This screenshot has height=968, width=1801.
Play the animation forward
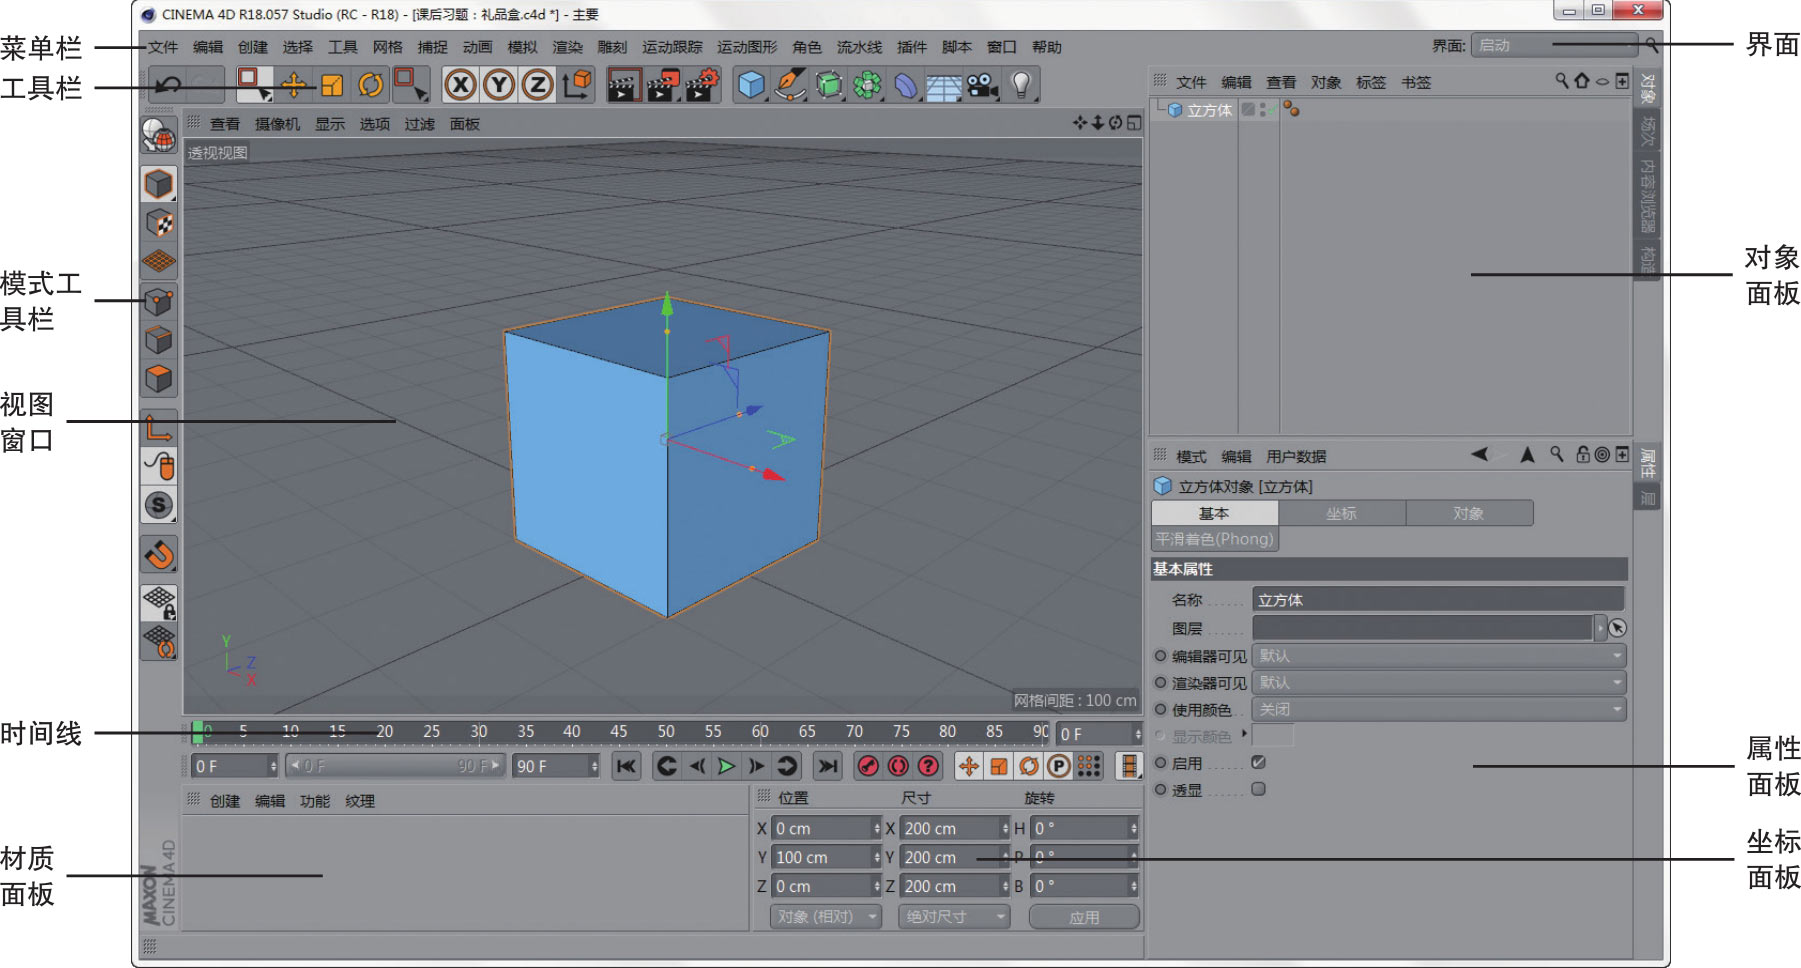pos(727,767)
